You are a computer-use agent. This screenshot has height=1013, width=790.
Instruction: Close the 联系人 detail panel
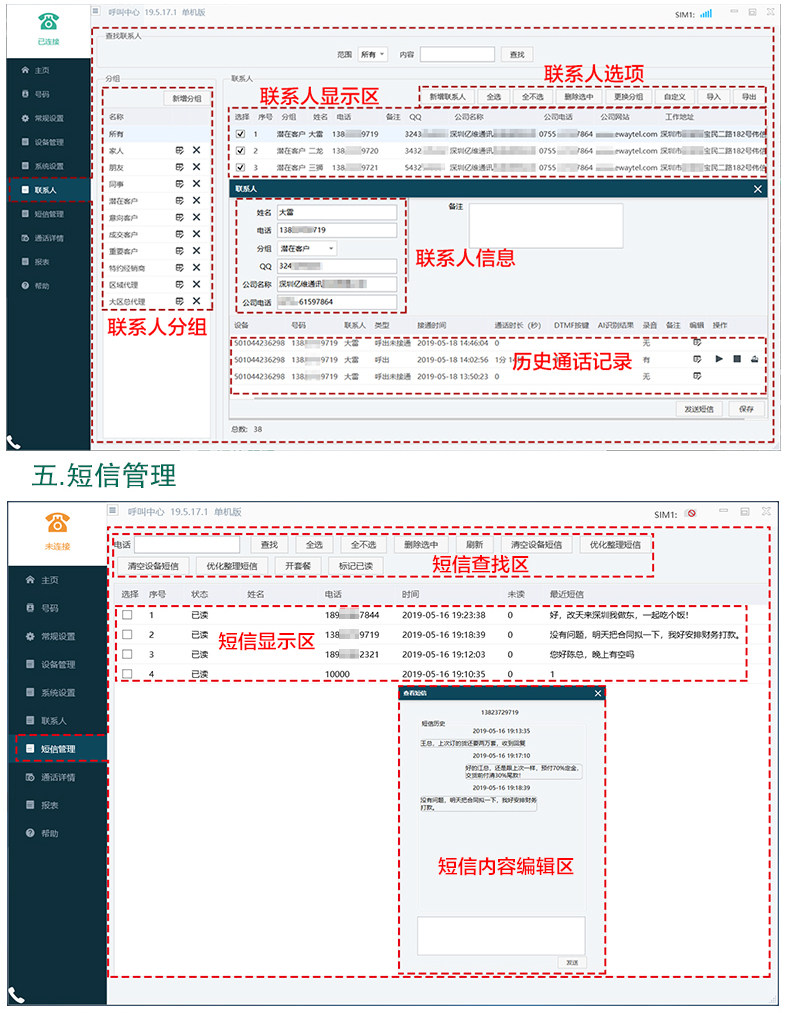coord(758,189)
